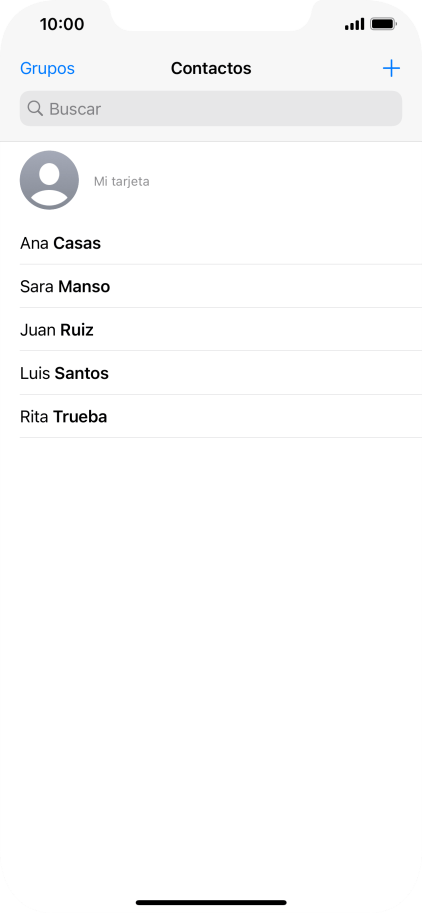The height and width of the screenshot is (913, 422).
Task: Open the Grupos link
Action: (x=47, y=68)
